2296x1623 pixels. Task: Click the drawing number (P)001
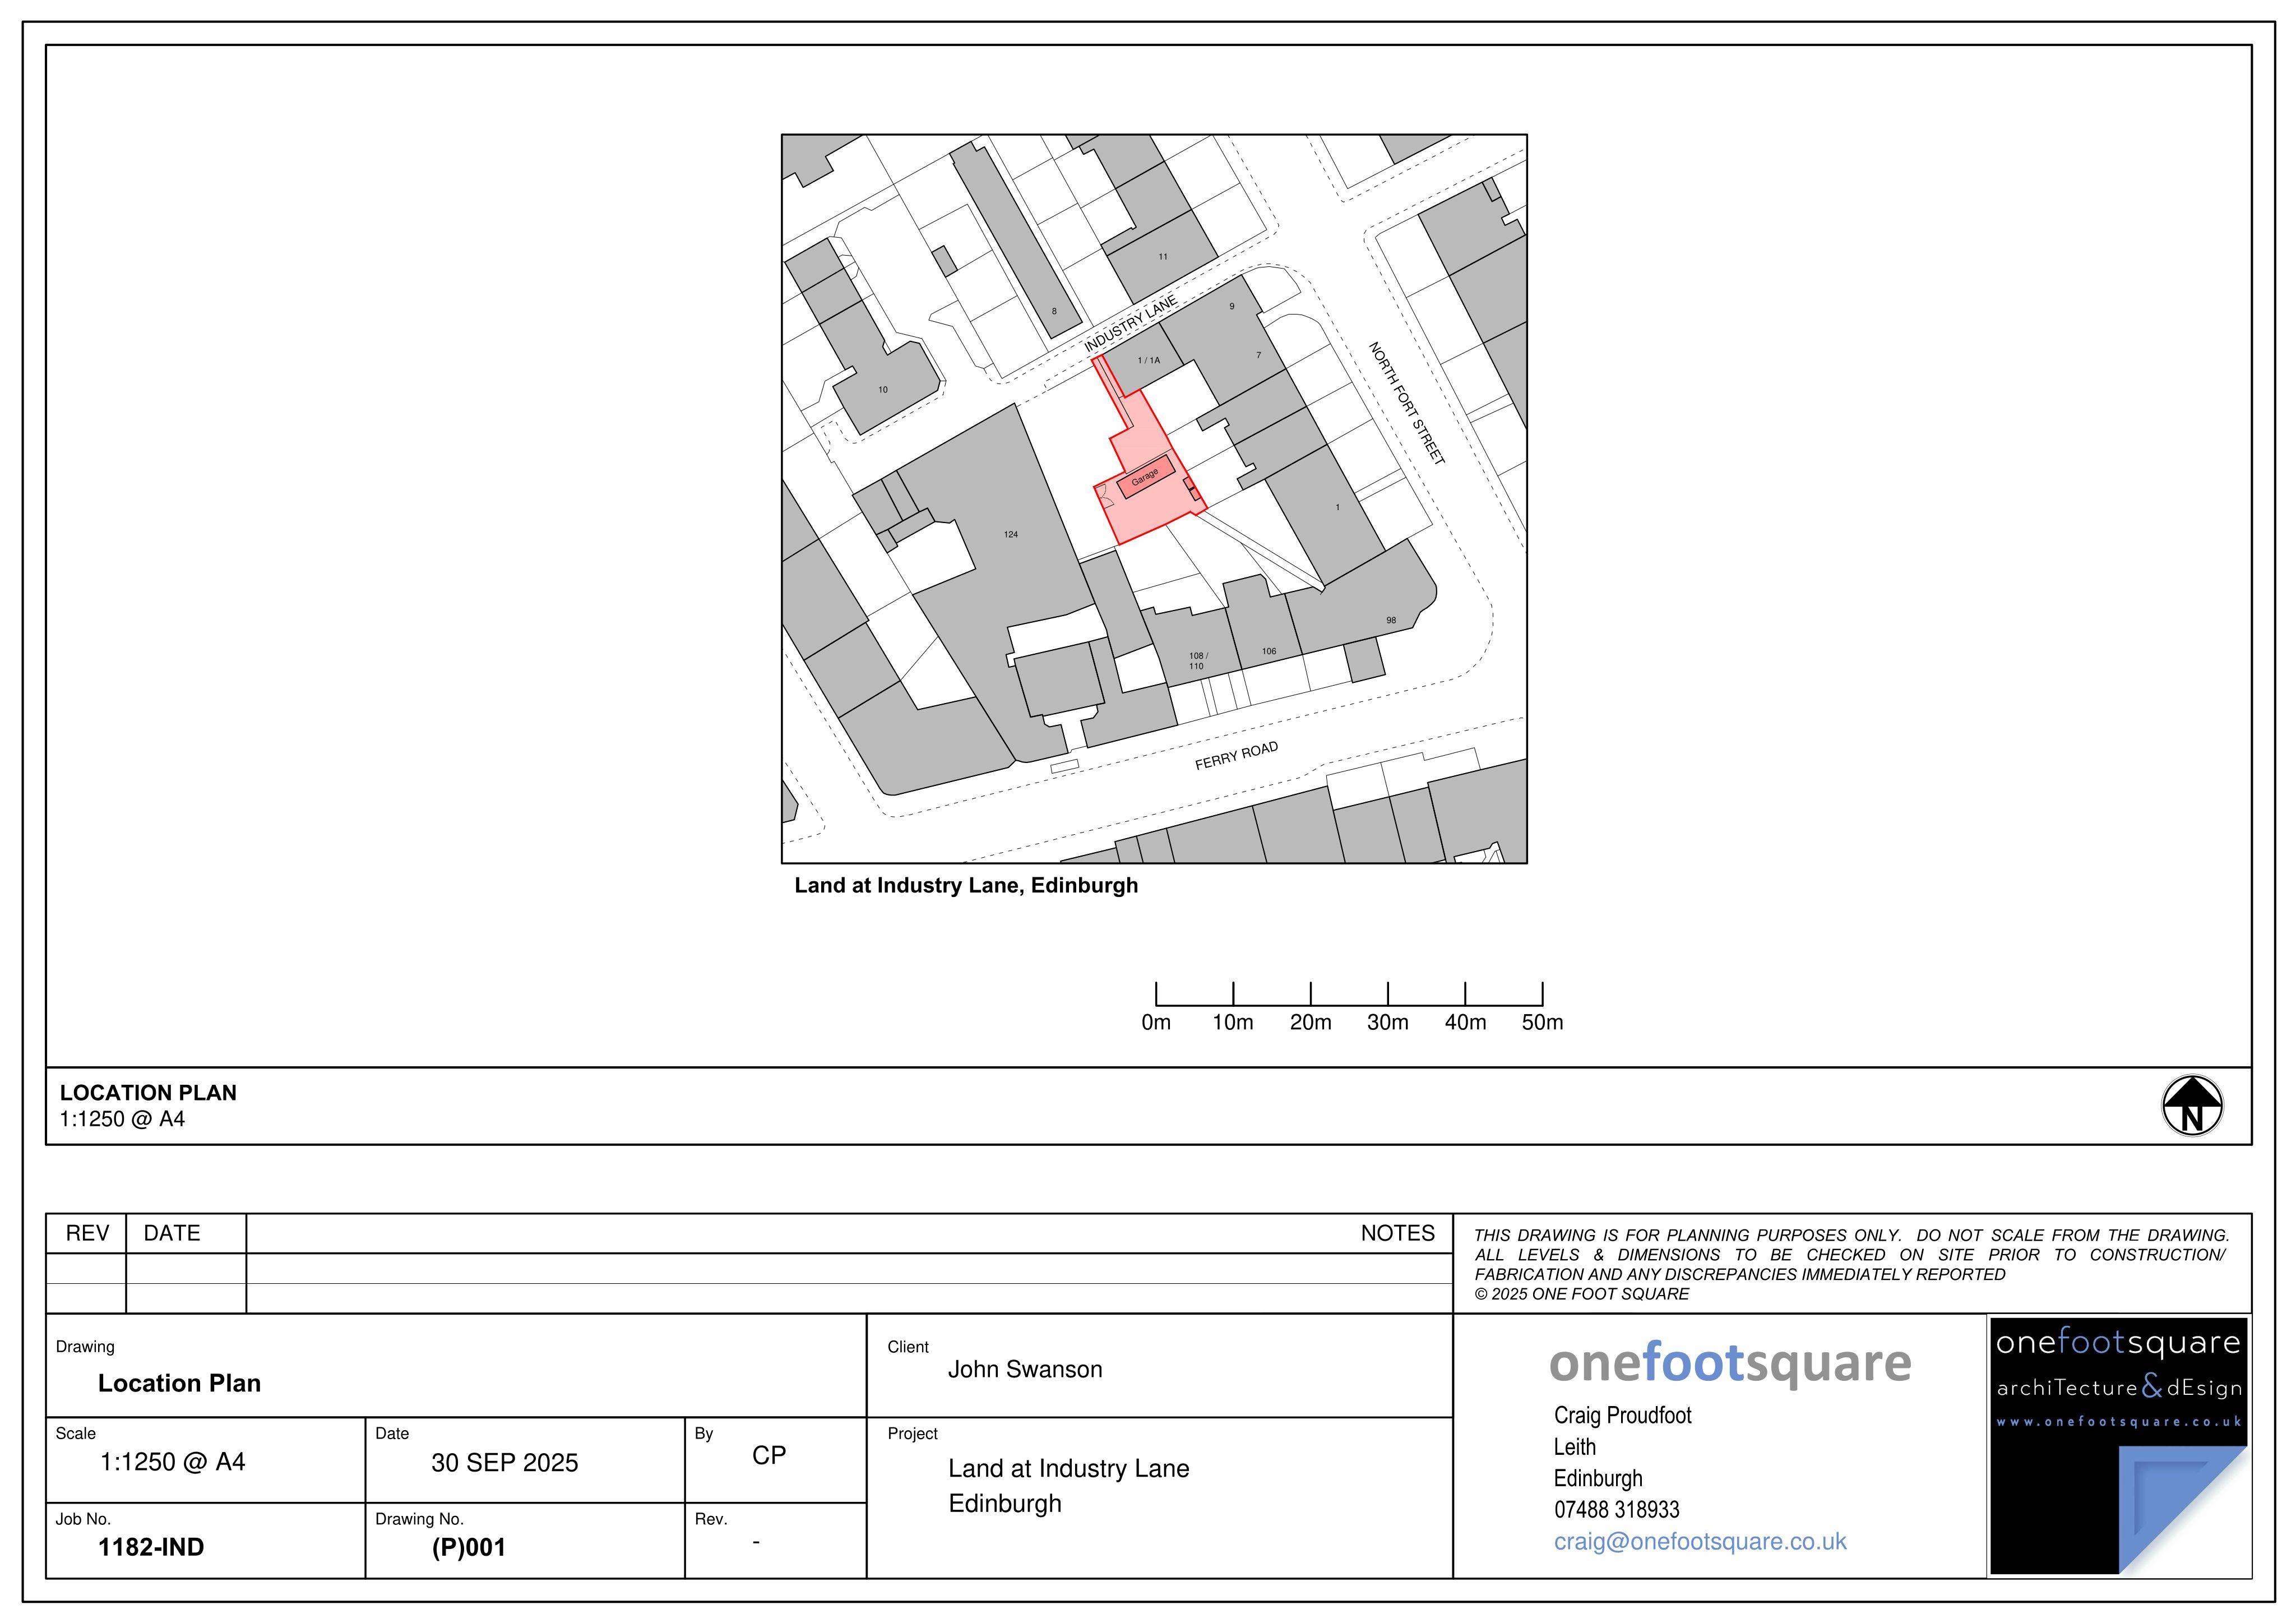tap(469, 1548)
